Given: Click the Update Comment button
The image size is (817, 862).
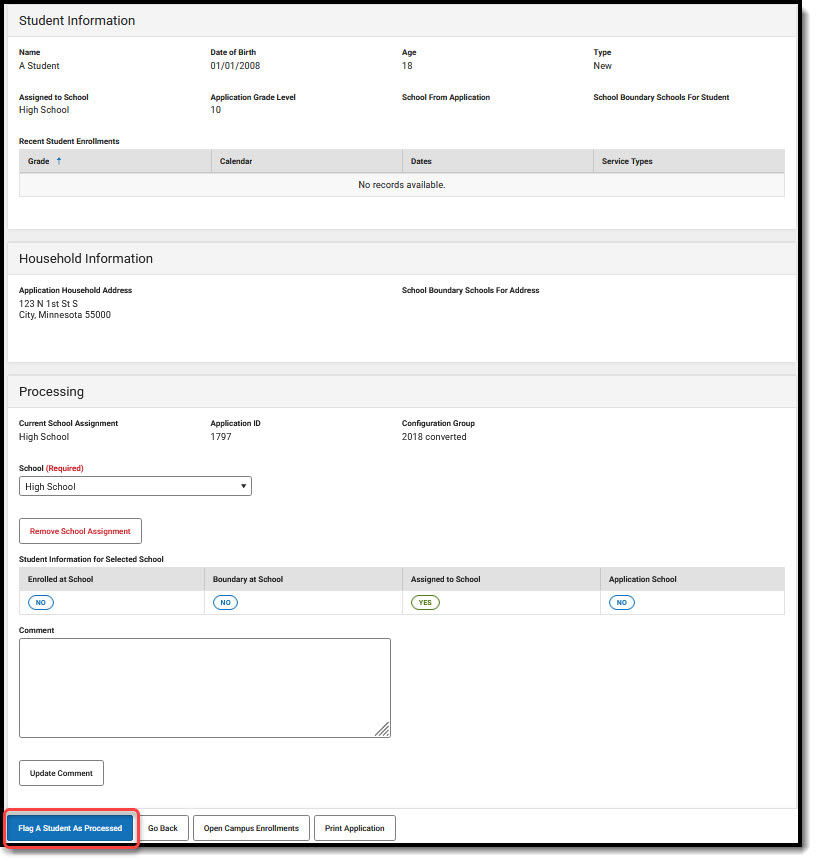Looking at the screenshot, I should point(61,772).
